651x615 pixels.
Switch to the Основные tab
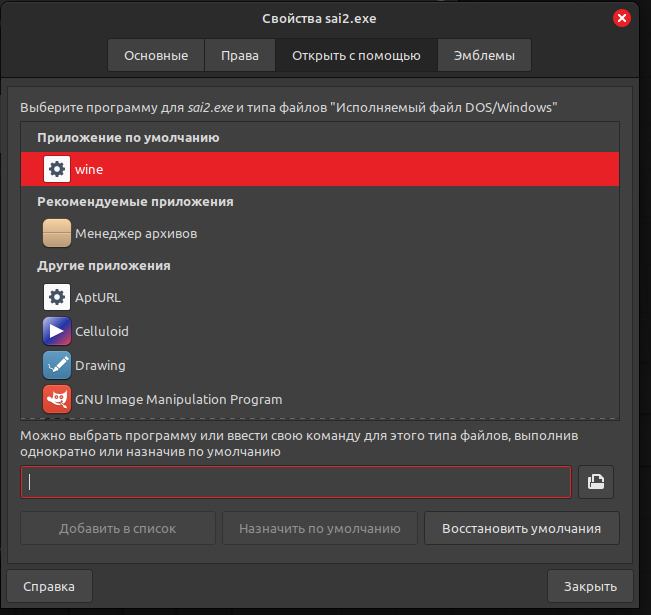pos(156,55)
